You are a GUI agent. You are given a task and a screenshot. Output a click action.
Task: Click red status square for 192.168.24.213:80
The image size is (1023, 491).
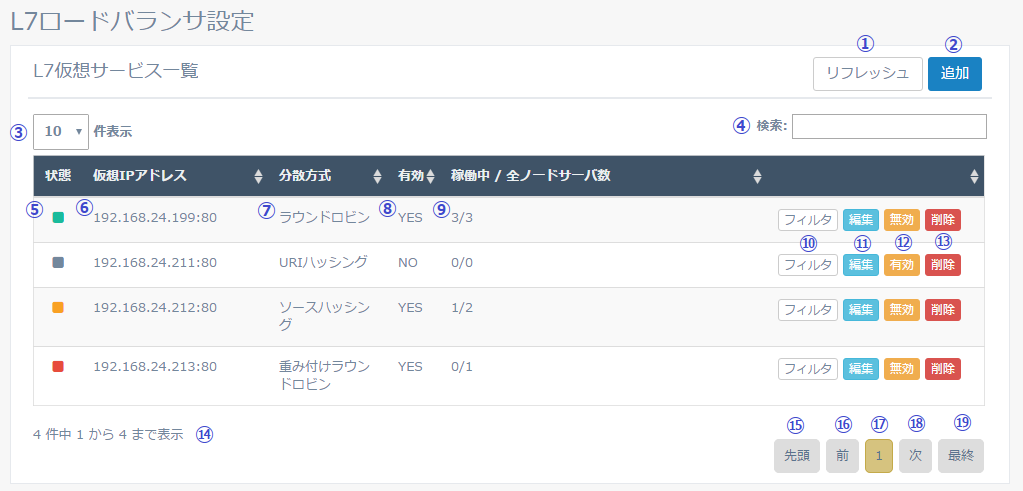tap(58, 366)
